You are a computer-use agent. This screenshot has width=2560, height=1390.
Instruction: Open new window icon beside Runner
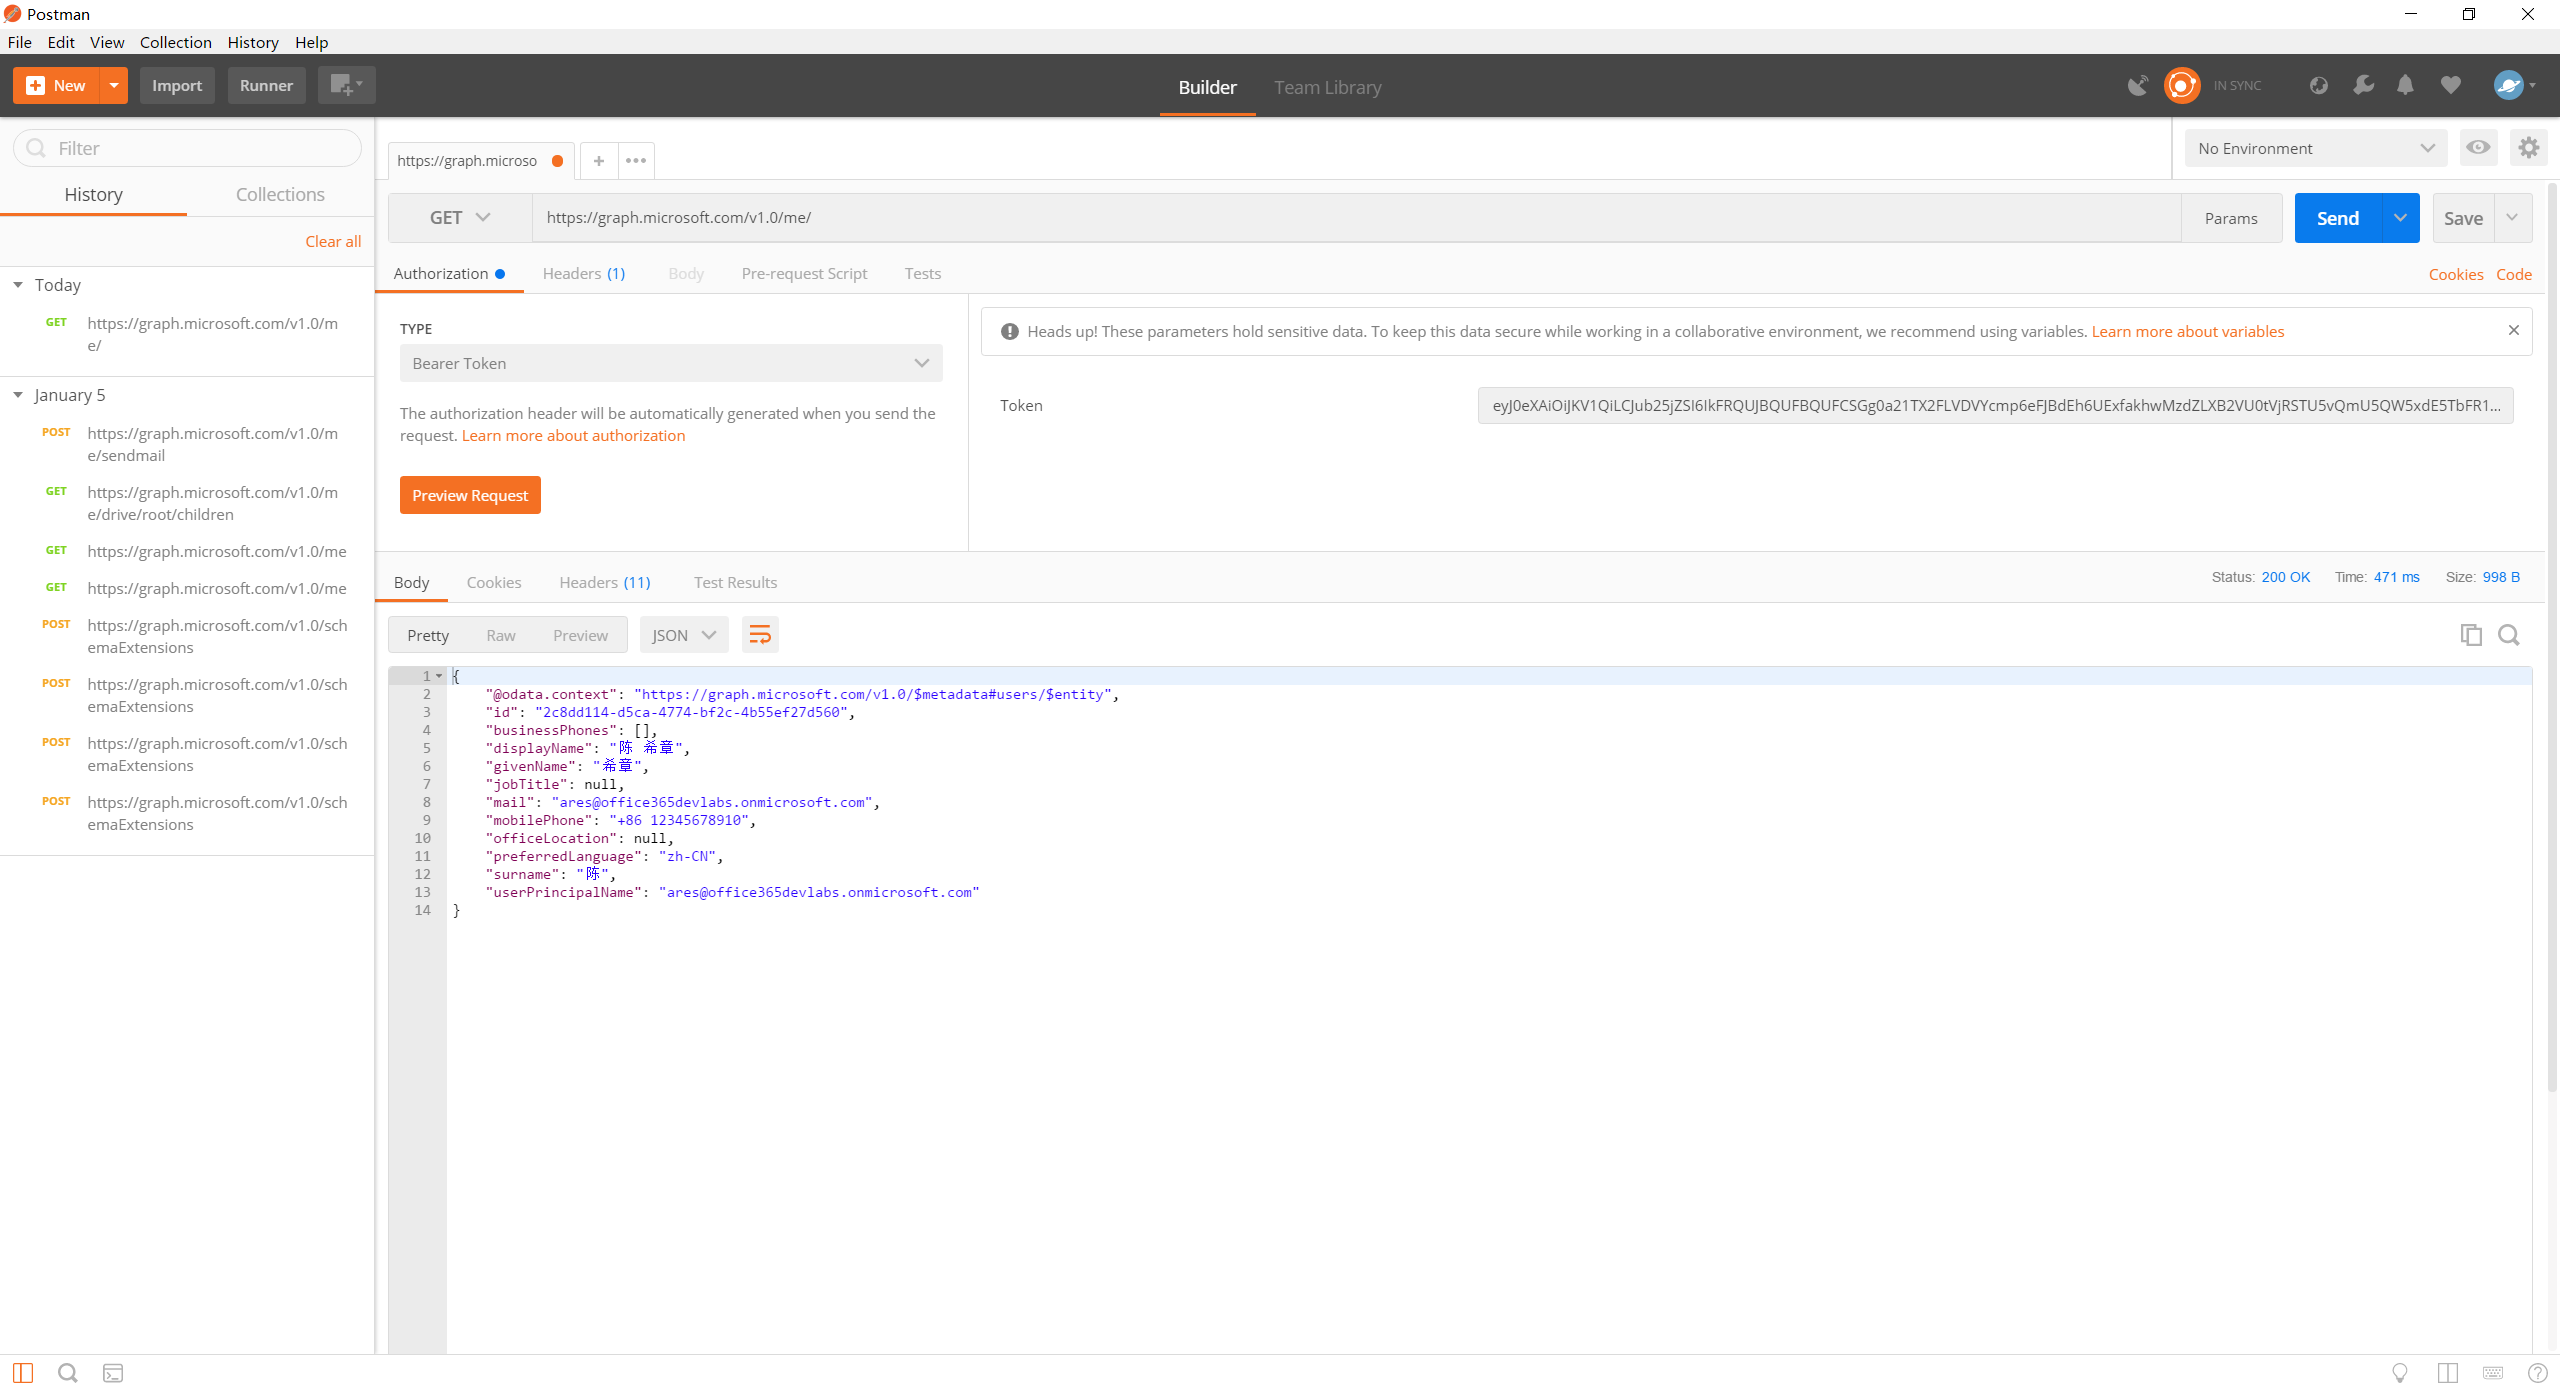[346, 86]
